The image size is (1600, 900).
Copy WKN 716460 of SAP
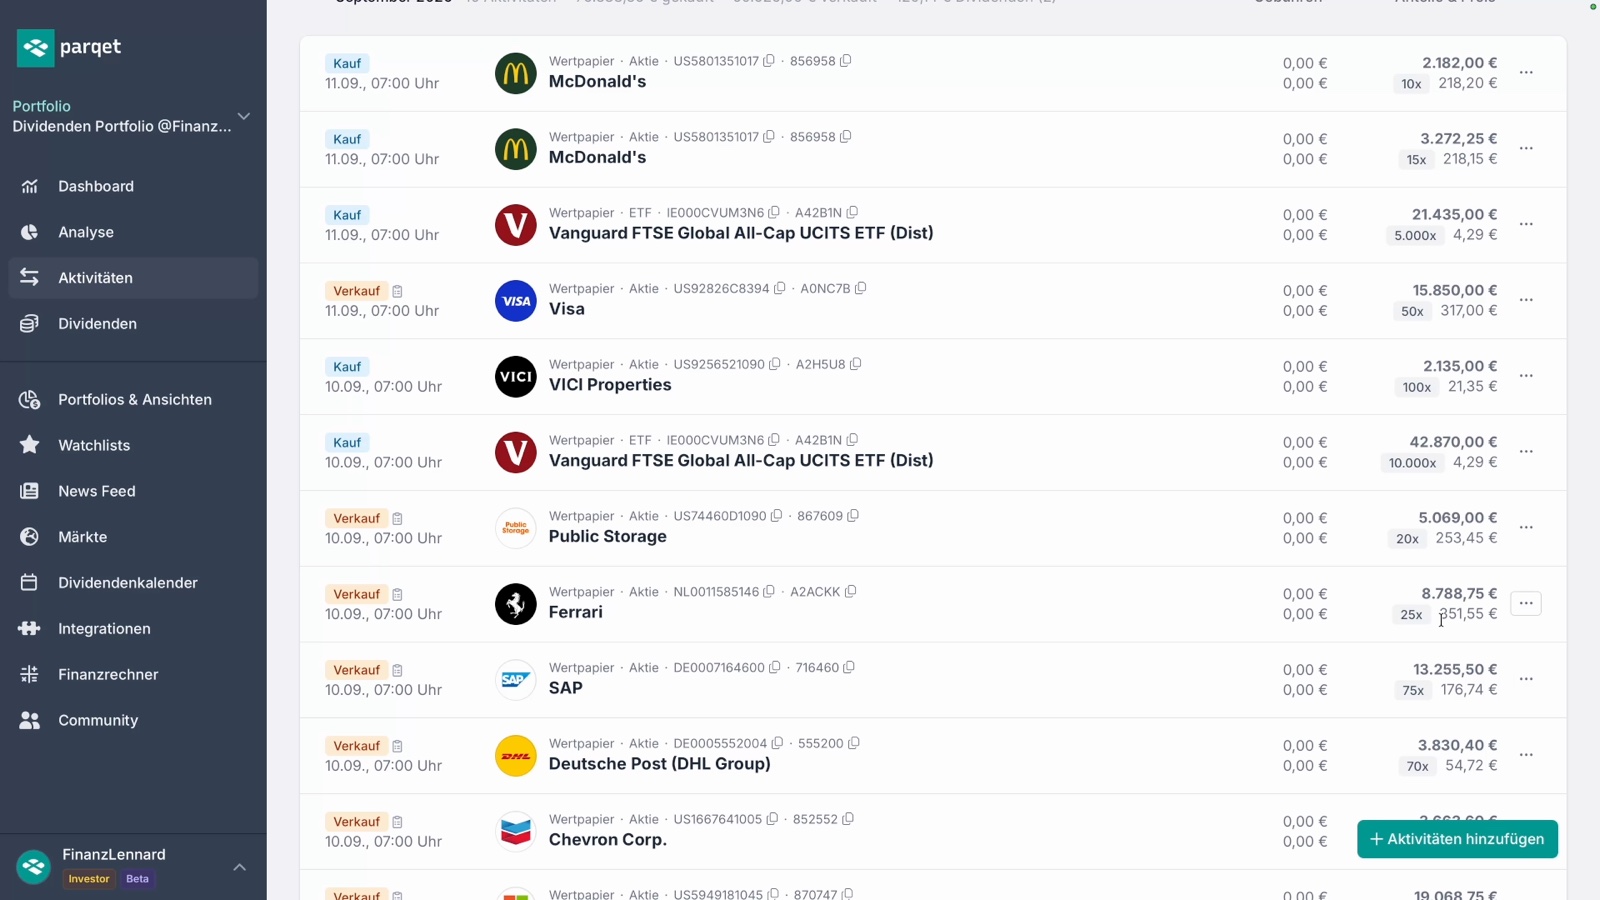[849, 668]
